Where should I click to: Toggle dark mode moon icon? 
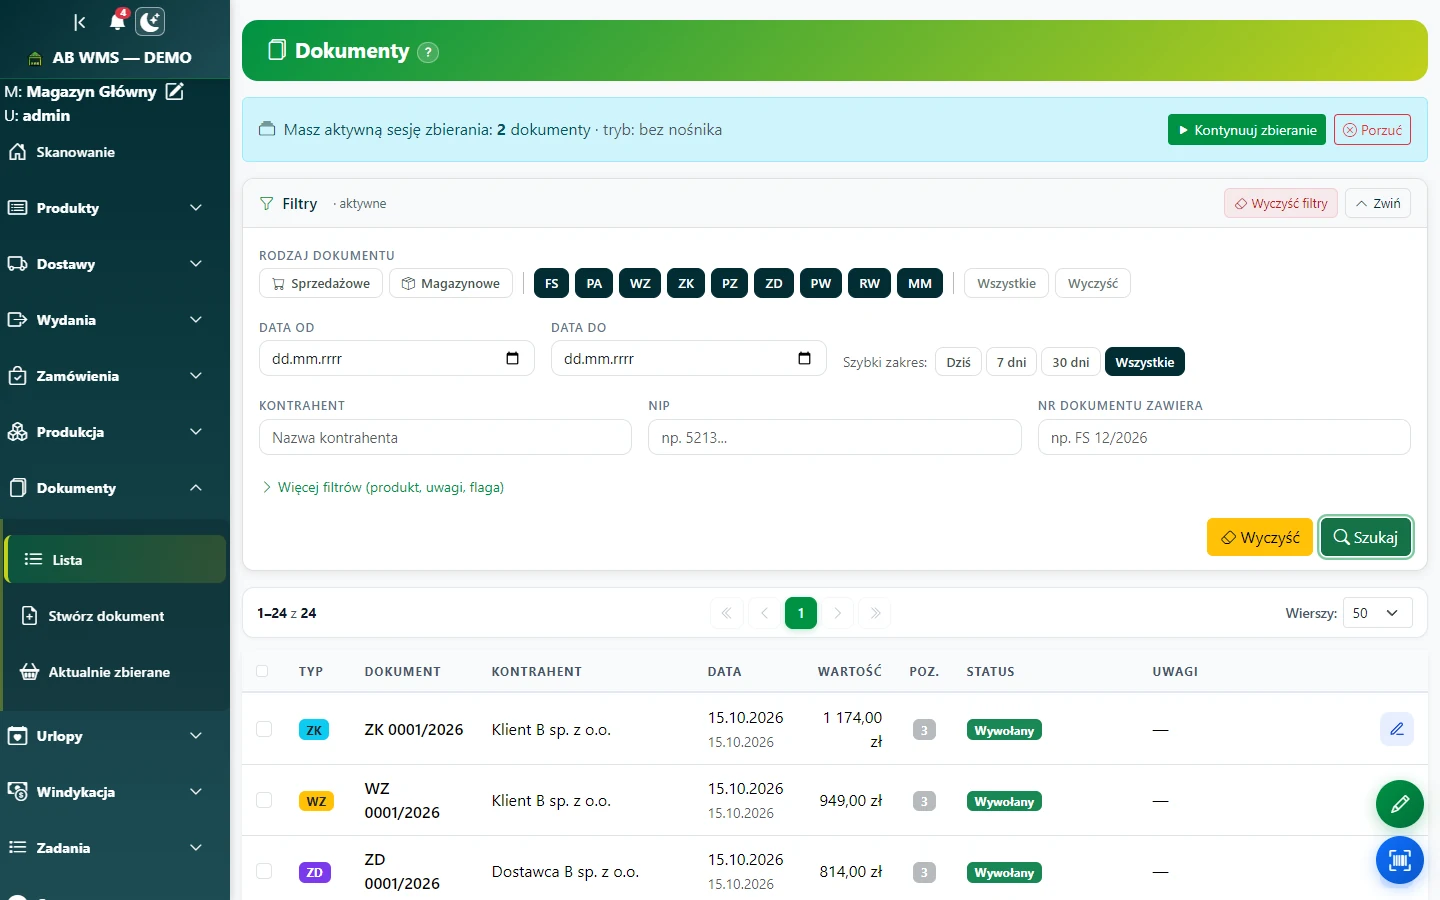click(150, 22)
